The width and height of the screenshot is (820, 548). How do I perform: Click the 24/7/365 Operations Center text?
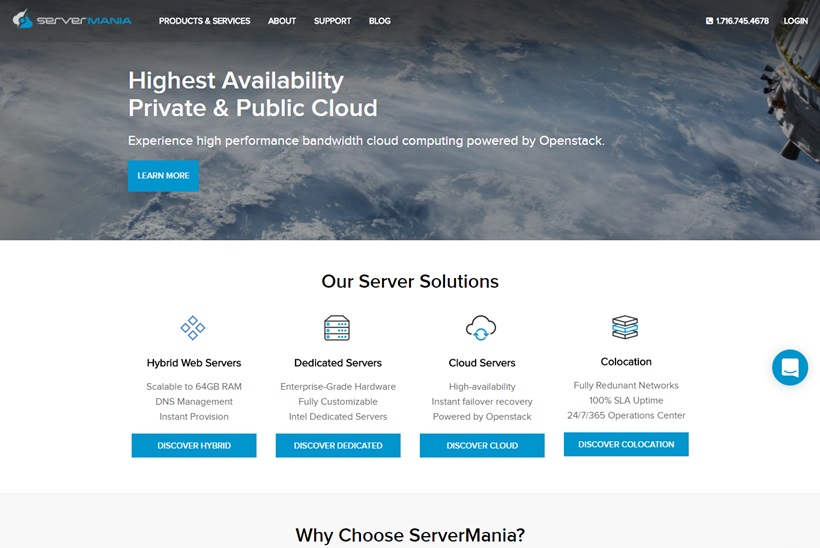pos(626,416)
